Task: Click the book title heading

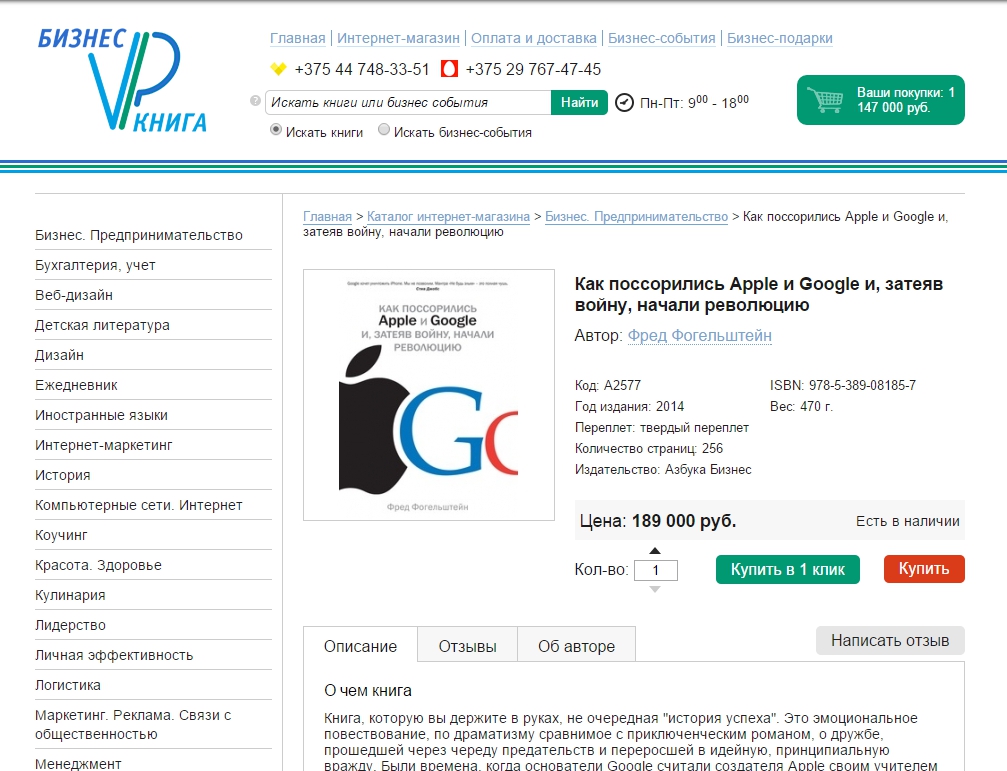Action: point(758,294)
